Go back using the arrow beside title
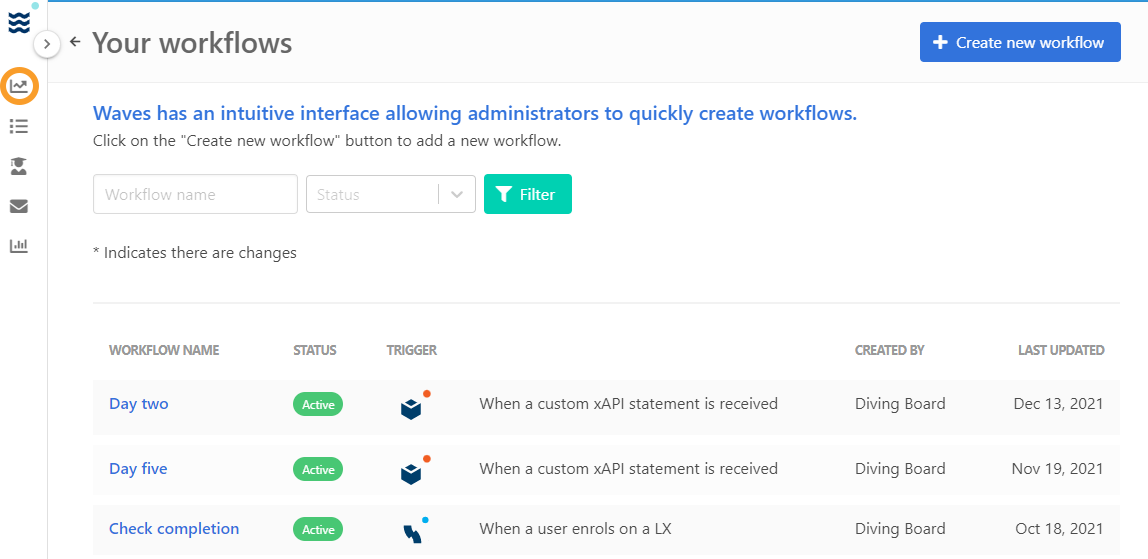Viewport: 1148px width, 559px height. pyautogui.click(x=75, y=42)
